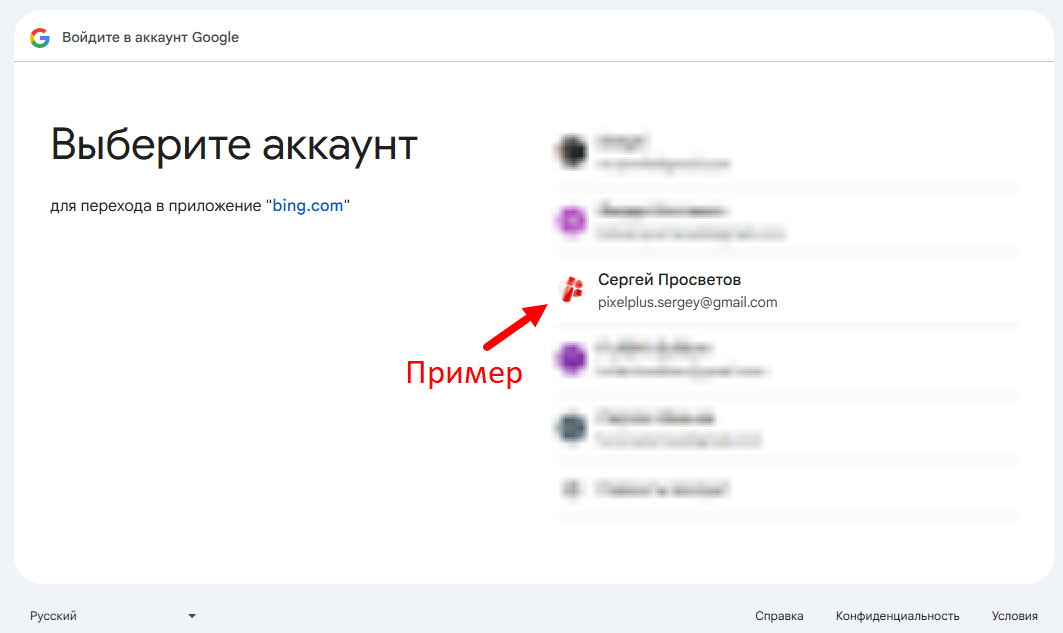Viewport: 1063px width, 633px height.
Task: Click the purple avatar of the second account
Action: [x=572, y=221]
